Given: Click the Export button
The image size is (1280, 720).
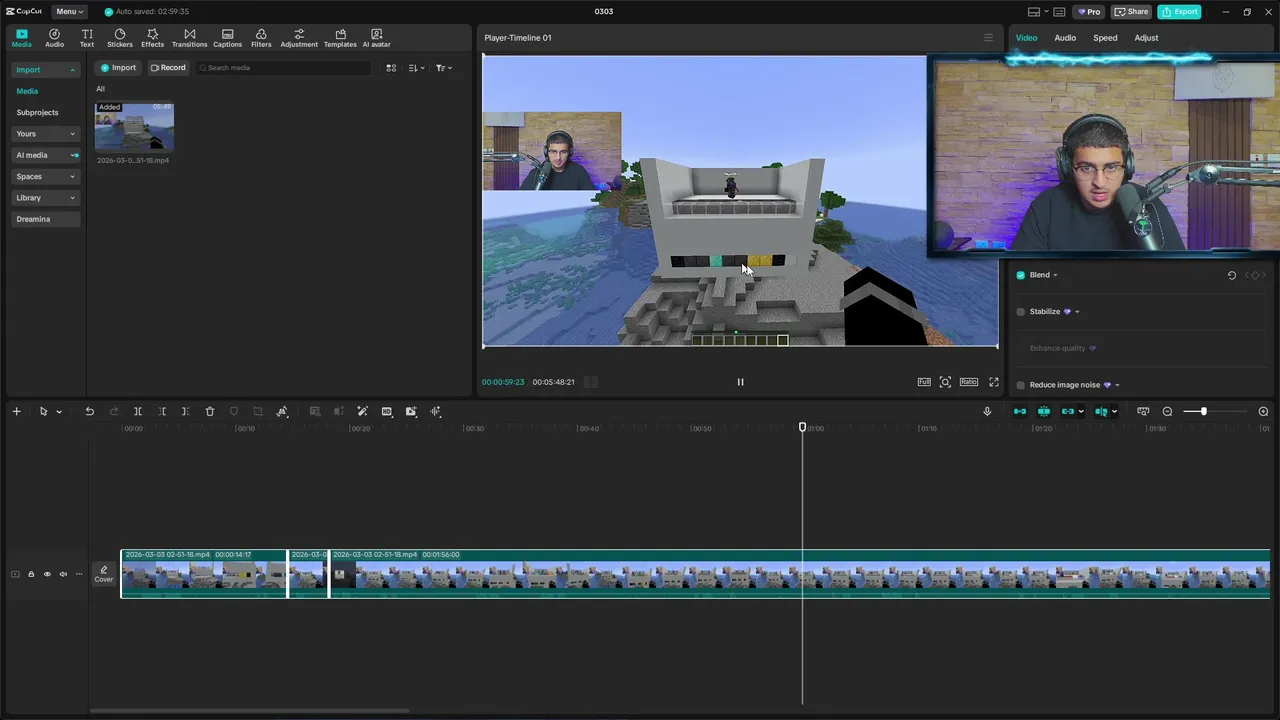Looking at the screenshot, I should point(1179,12).
